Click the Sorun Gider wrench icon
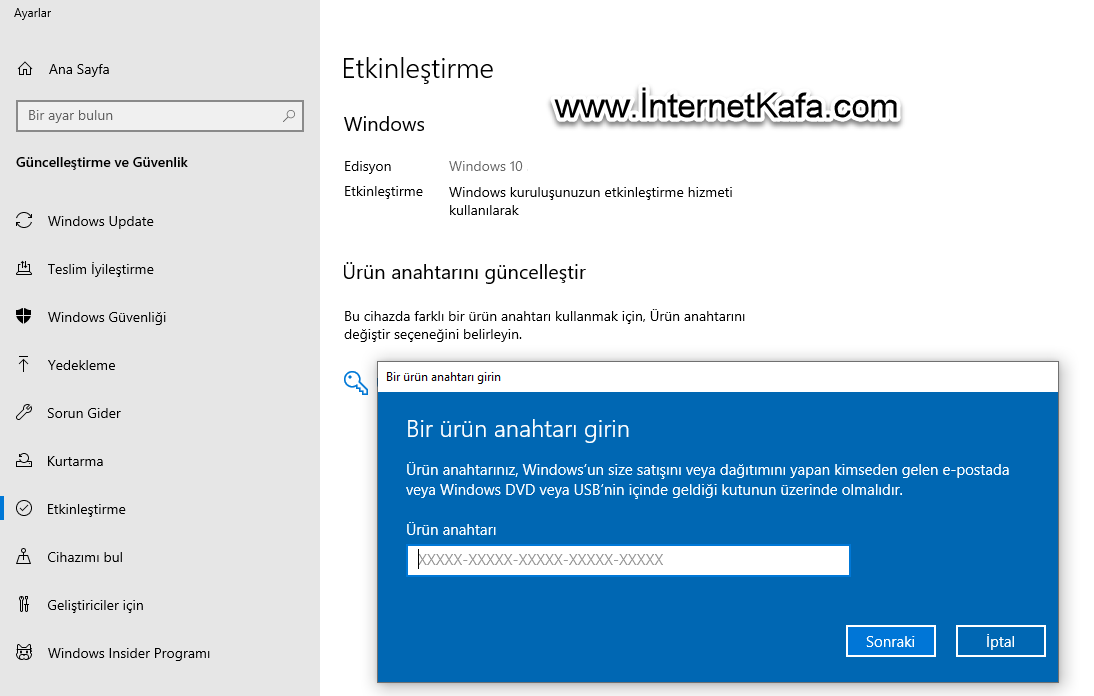 [x=24, y=412]
